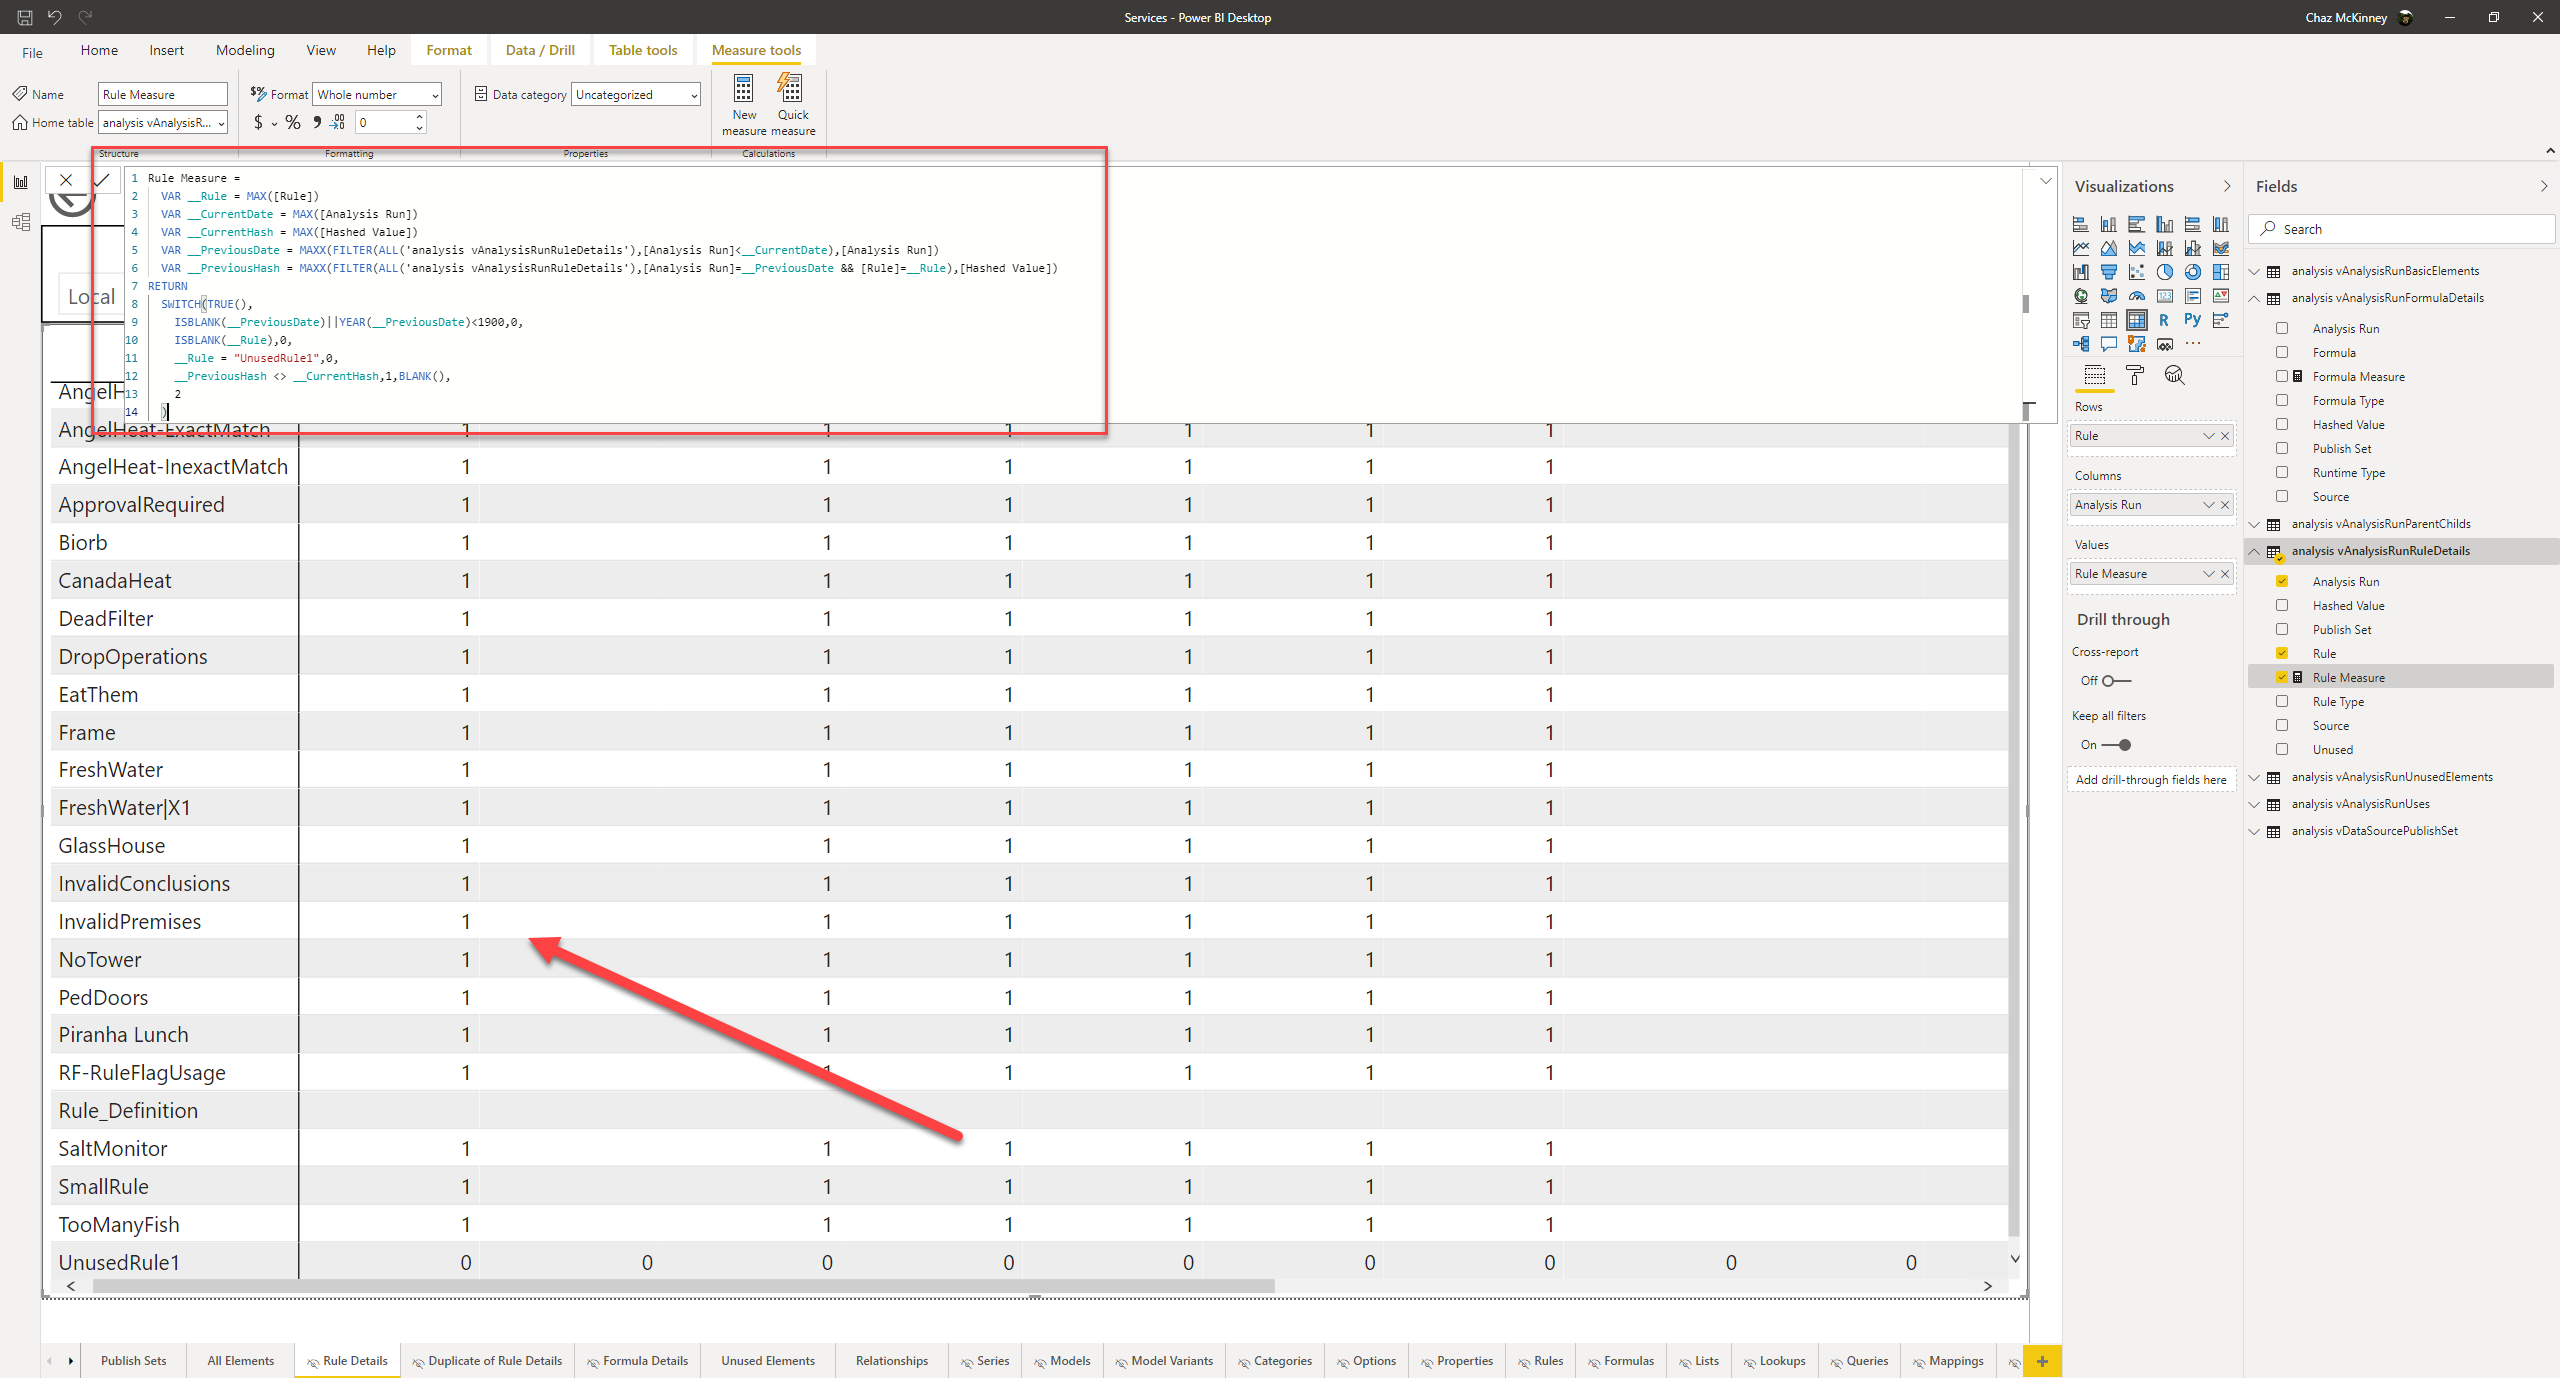Select the Donut chart visualization
The height and width of the screenshot is (1378, 2560).
pyautogui.click(x=2192, y=272)
